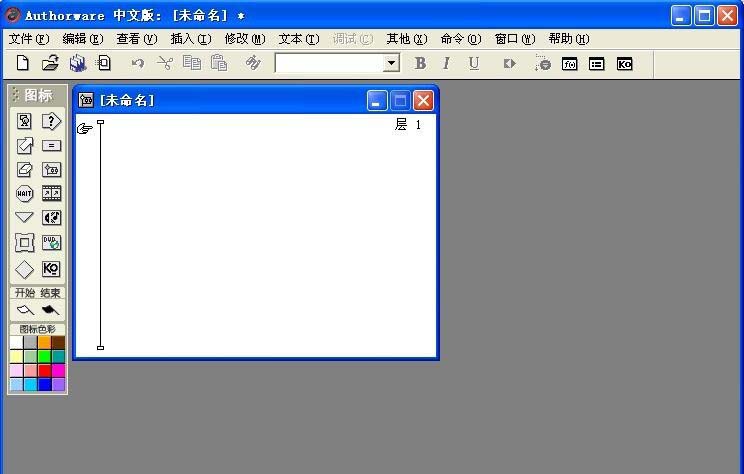744x474 pixels.
Task: Select the Interaction icon with the question mark
Action: click(51, 121)
